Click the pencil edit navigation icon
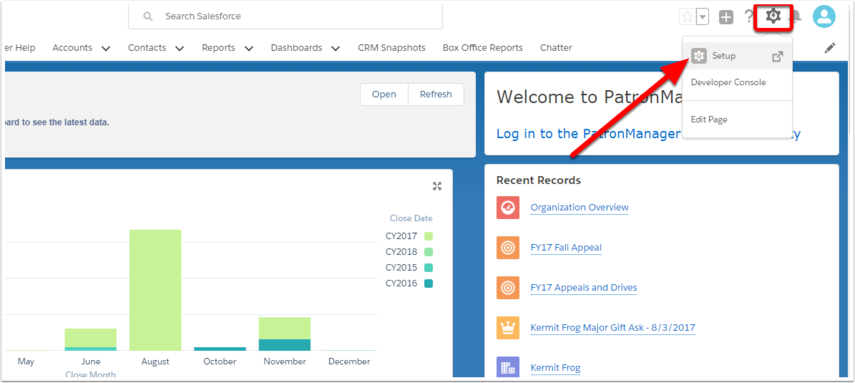855x383 pixels. coord(830,48)
